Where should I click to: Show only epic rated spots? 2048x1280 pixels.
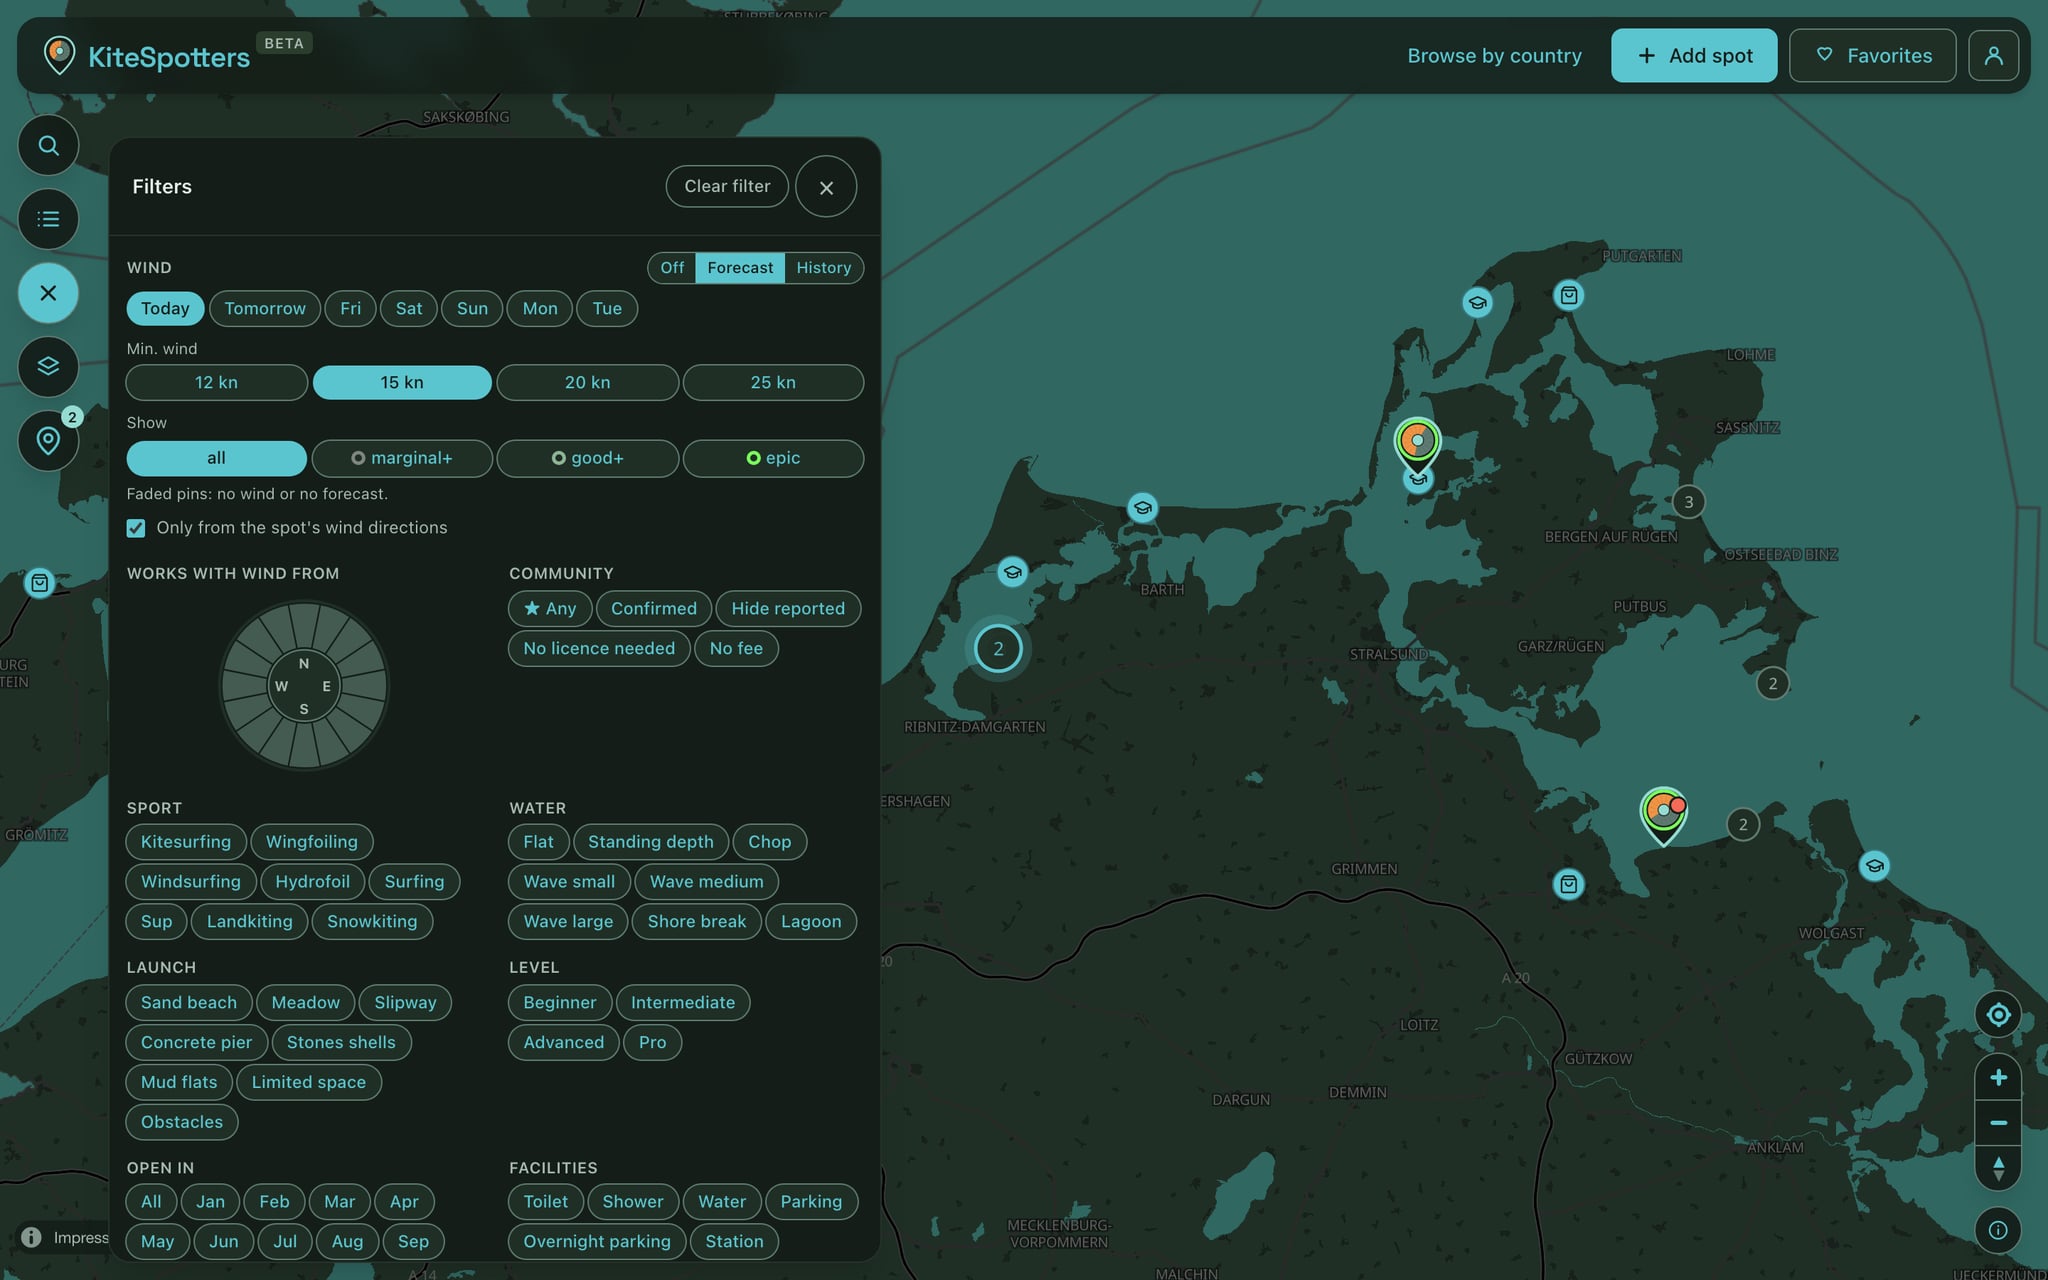[773, 458]
